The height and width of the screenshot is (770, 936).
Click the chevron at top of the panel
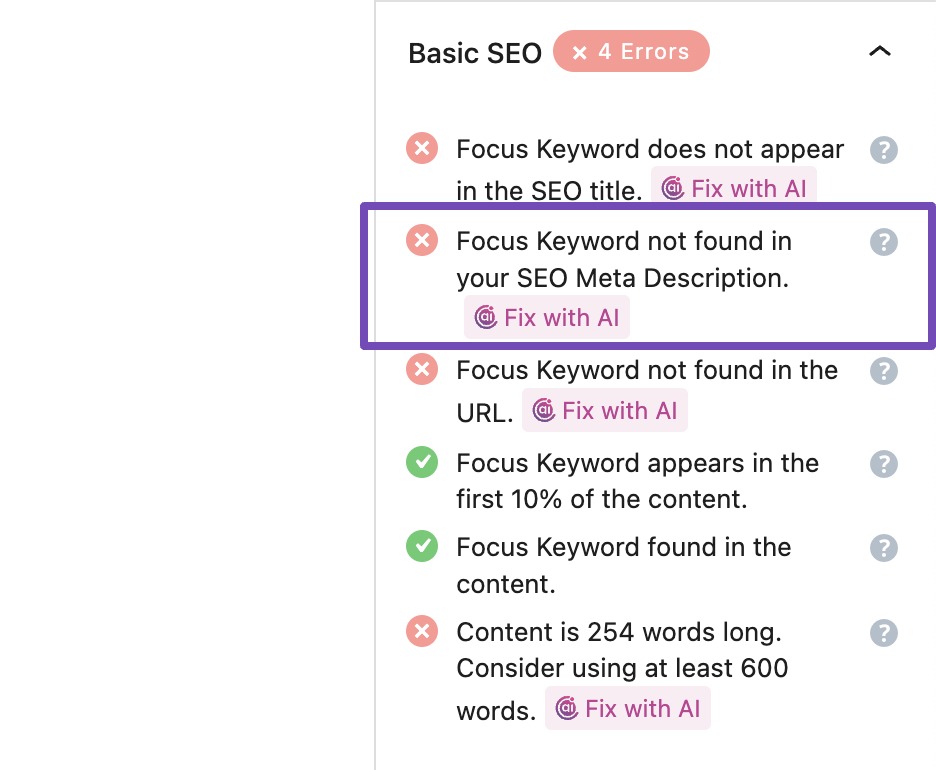click(x=879, y=50)
